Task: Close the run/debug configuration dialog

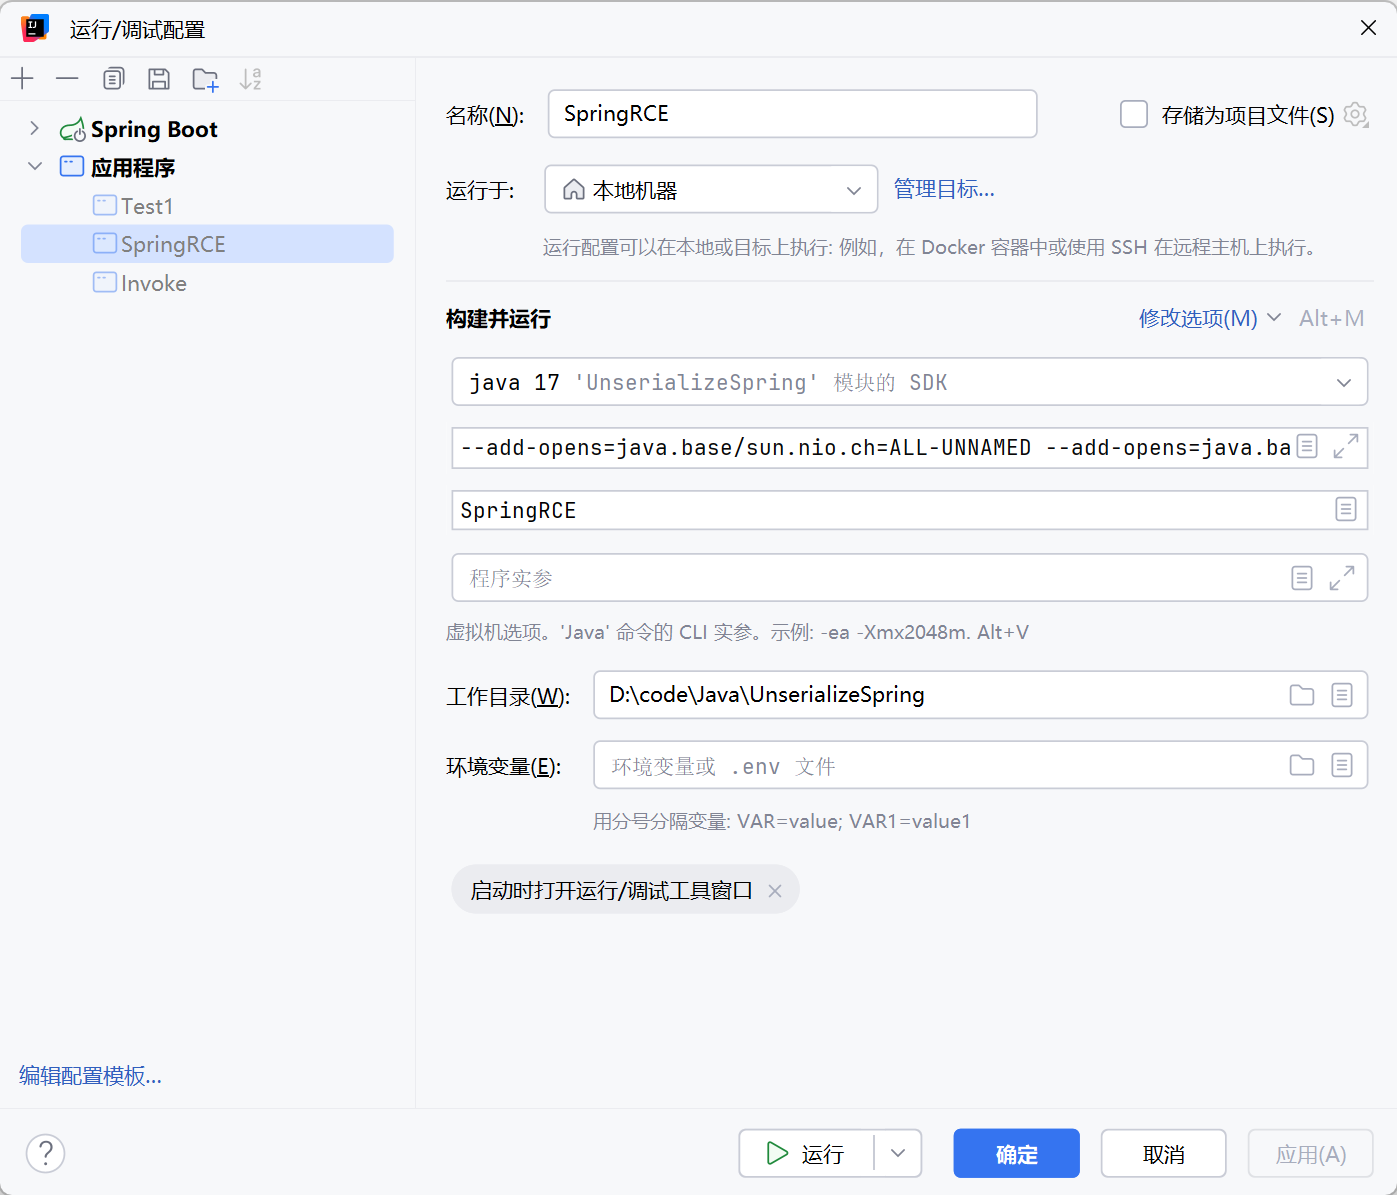Action: pos(1368,28)
